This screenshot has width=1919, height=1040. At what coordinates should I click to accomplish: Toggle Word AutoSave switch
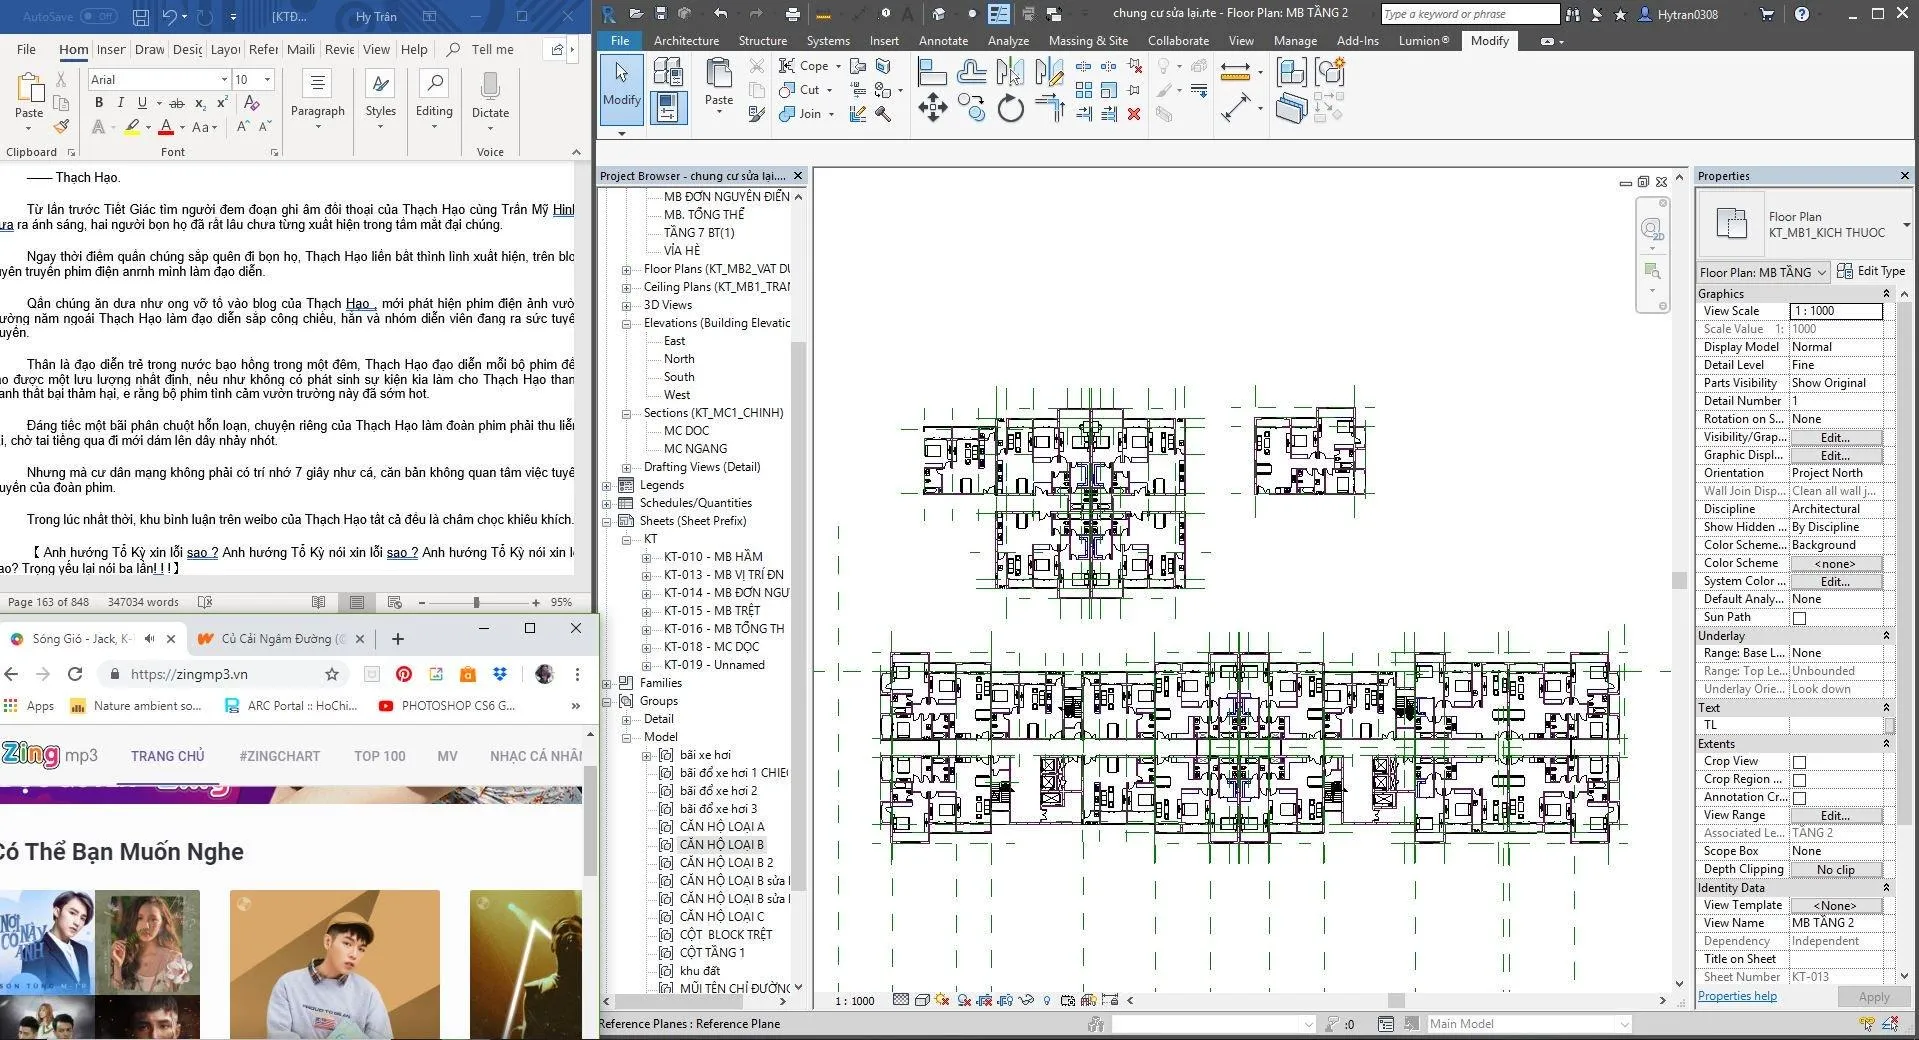pyautogui.click(x=98, y=16)
